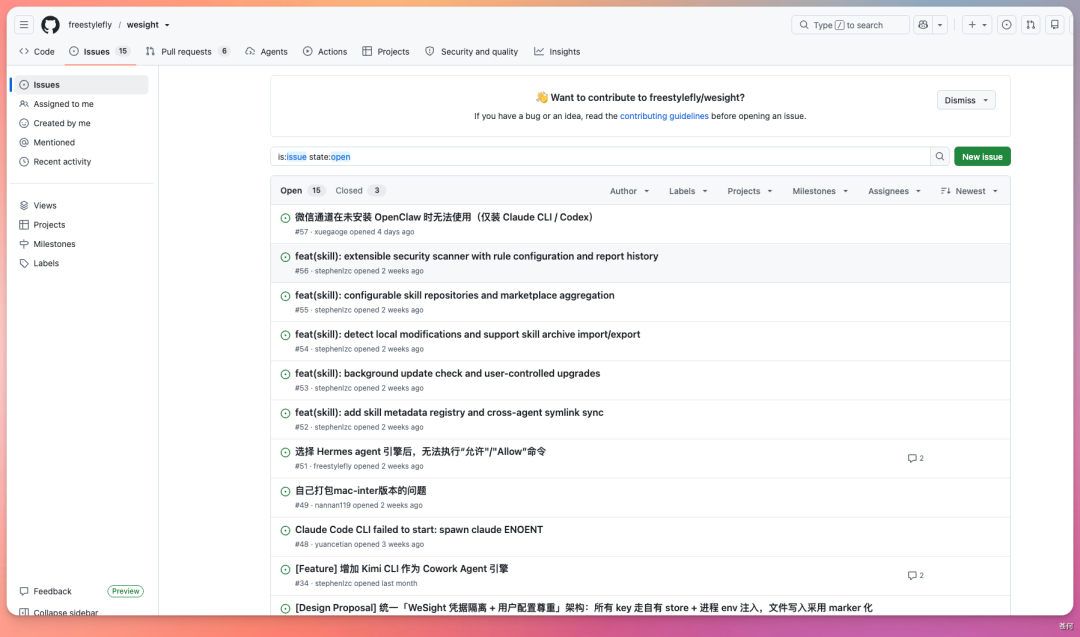Click comment count on Hermes agent issue
The height and width of the screenshot is (637, 1080).
915,459
